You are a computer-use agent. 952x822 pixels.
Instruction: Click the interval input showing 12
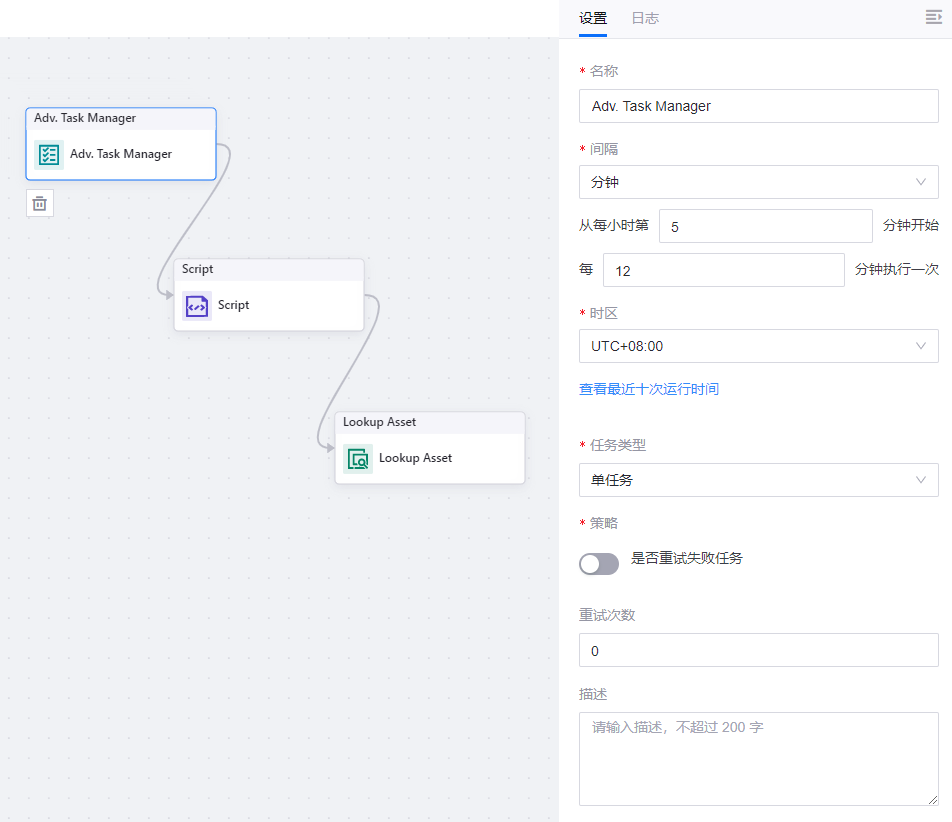723,270
